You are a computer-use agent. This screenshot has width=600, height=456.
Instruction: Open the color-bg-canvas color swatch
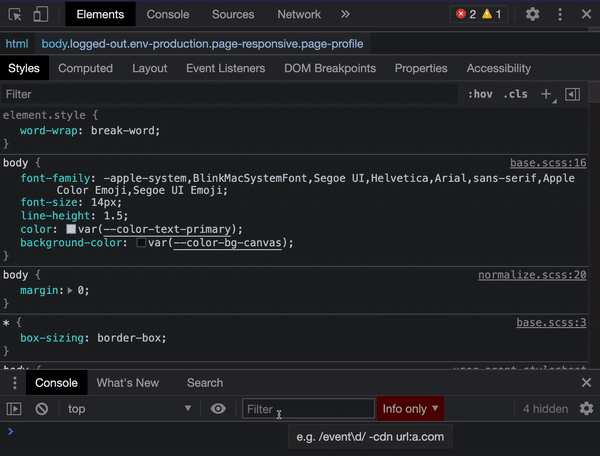(x=141, y=243)
